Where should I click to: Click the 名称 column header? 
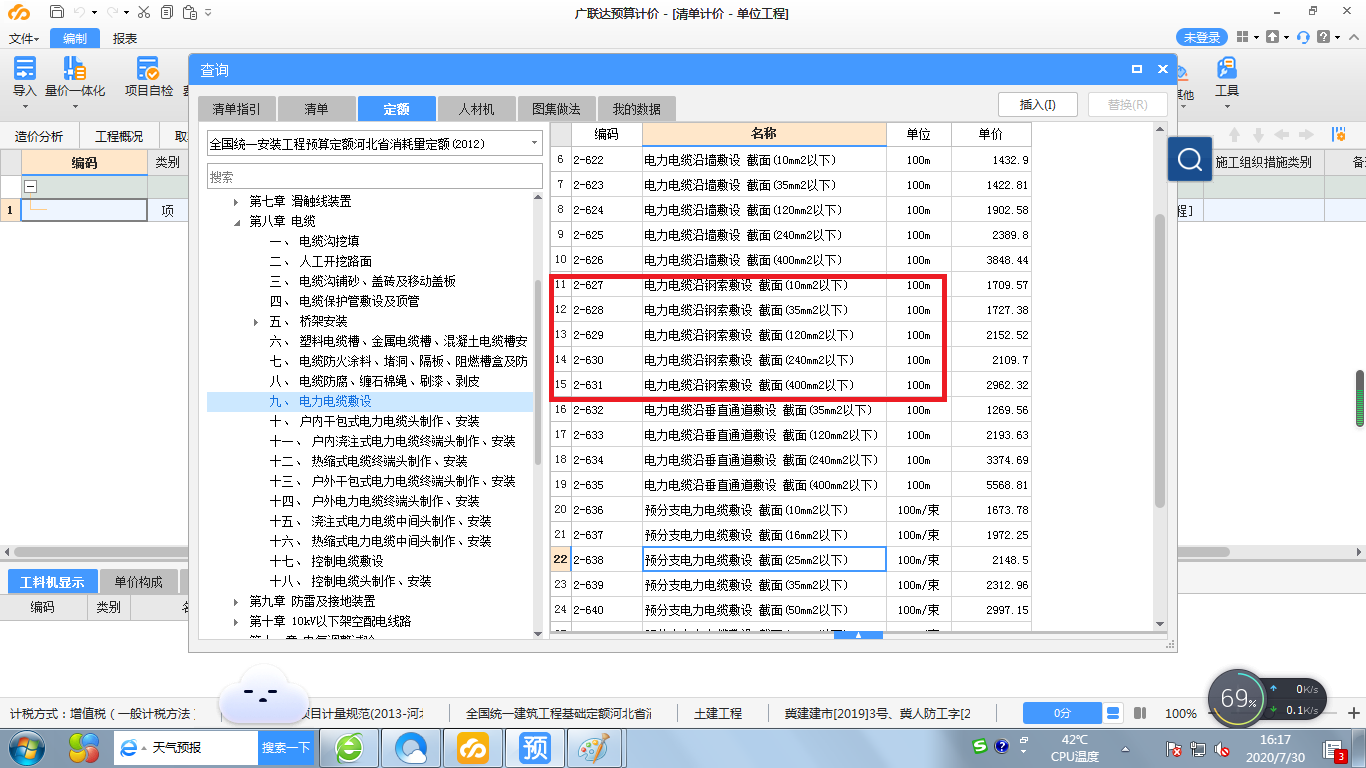[x=764, y=134]
